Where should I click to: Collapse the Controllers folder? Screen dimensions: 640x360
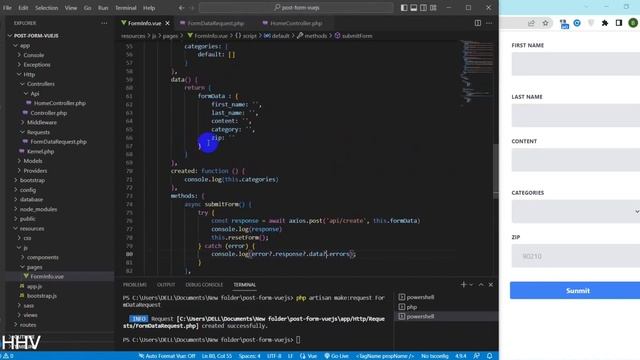click(40, 84)
